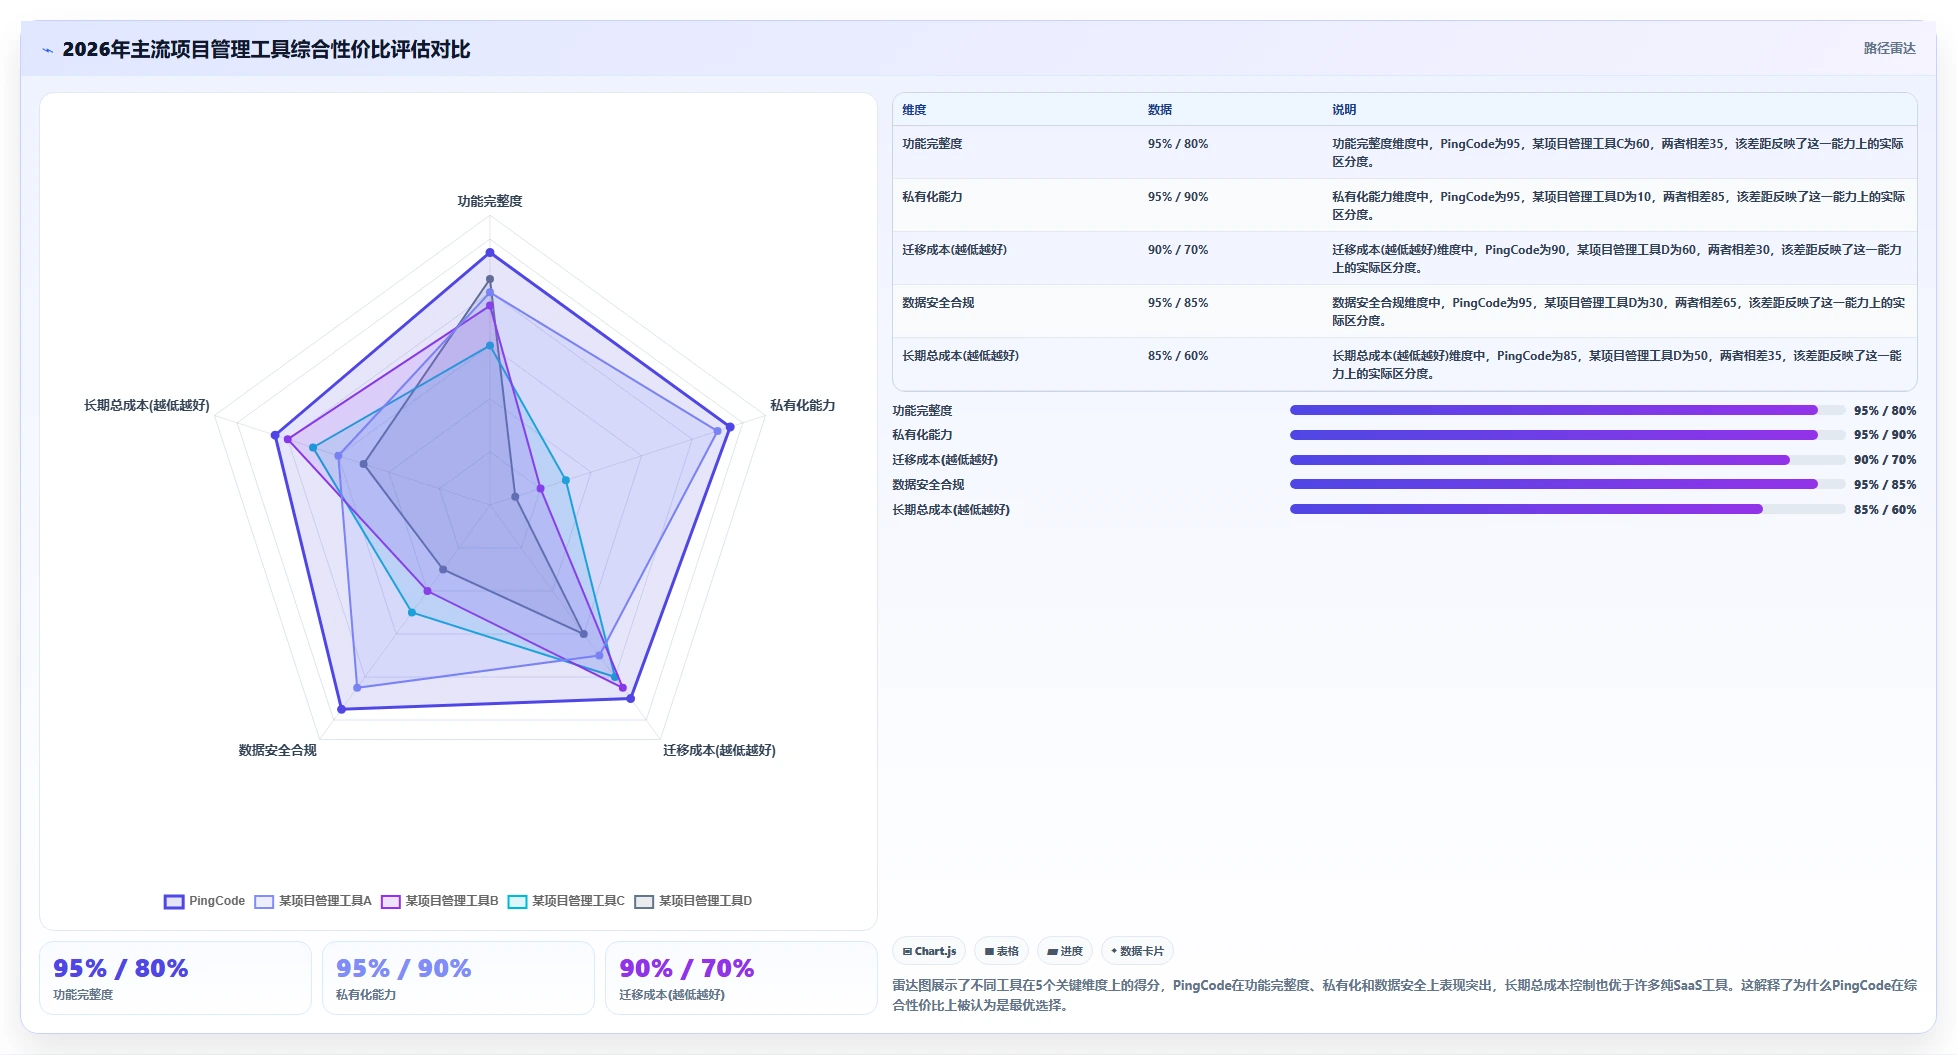Toggle 某项目管理工具A legend entry
Viewport: 1957px width, 1055px height.
[x=313, y=901]
